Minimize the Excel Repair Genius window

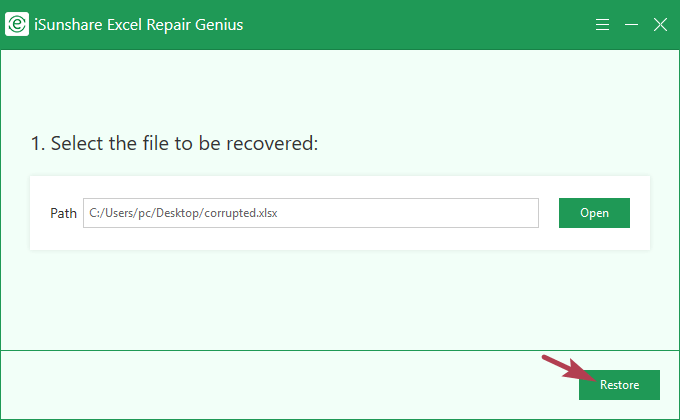(631, 24)
